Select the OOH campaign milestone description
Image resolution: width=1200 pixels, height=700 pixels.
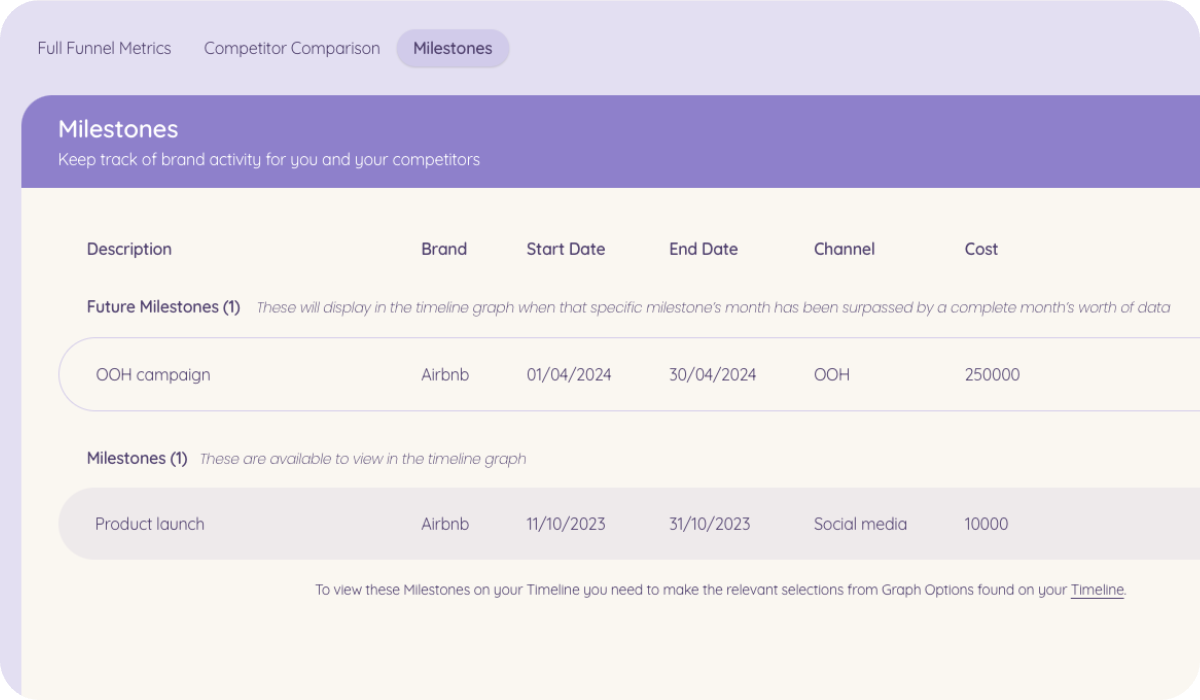pyautogui.click(x=153, y=375)
